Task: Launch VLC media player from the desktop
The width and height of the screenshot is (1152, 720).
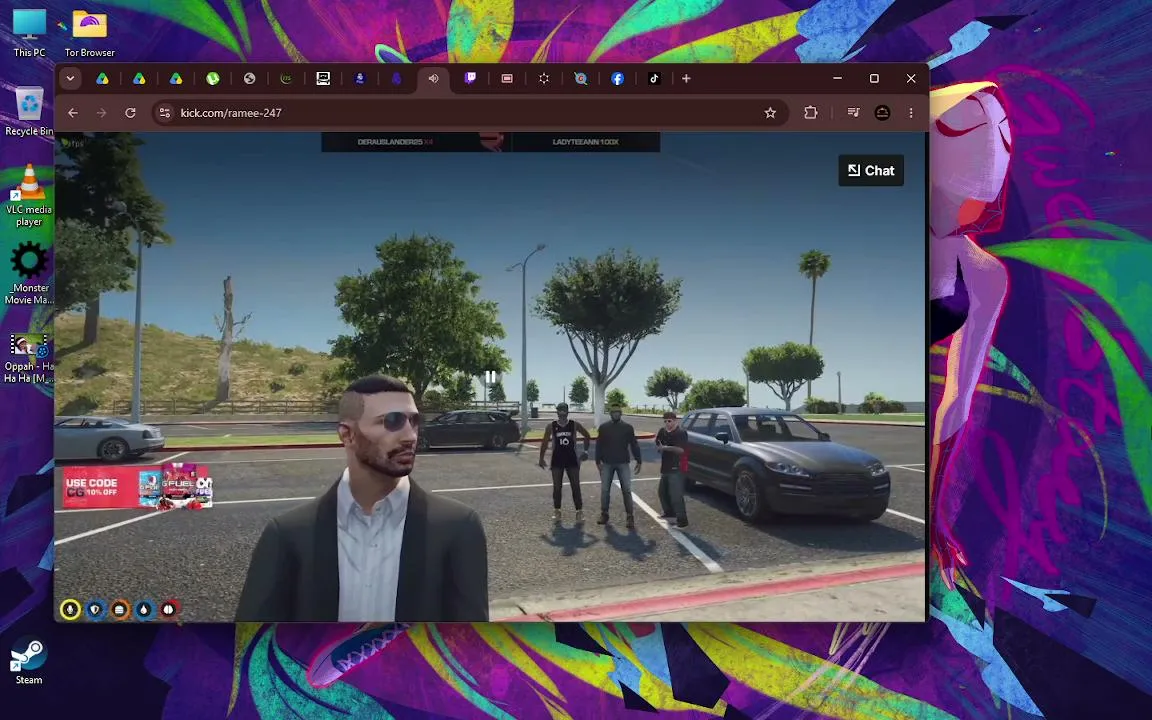Action: (29, 195)
